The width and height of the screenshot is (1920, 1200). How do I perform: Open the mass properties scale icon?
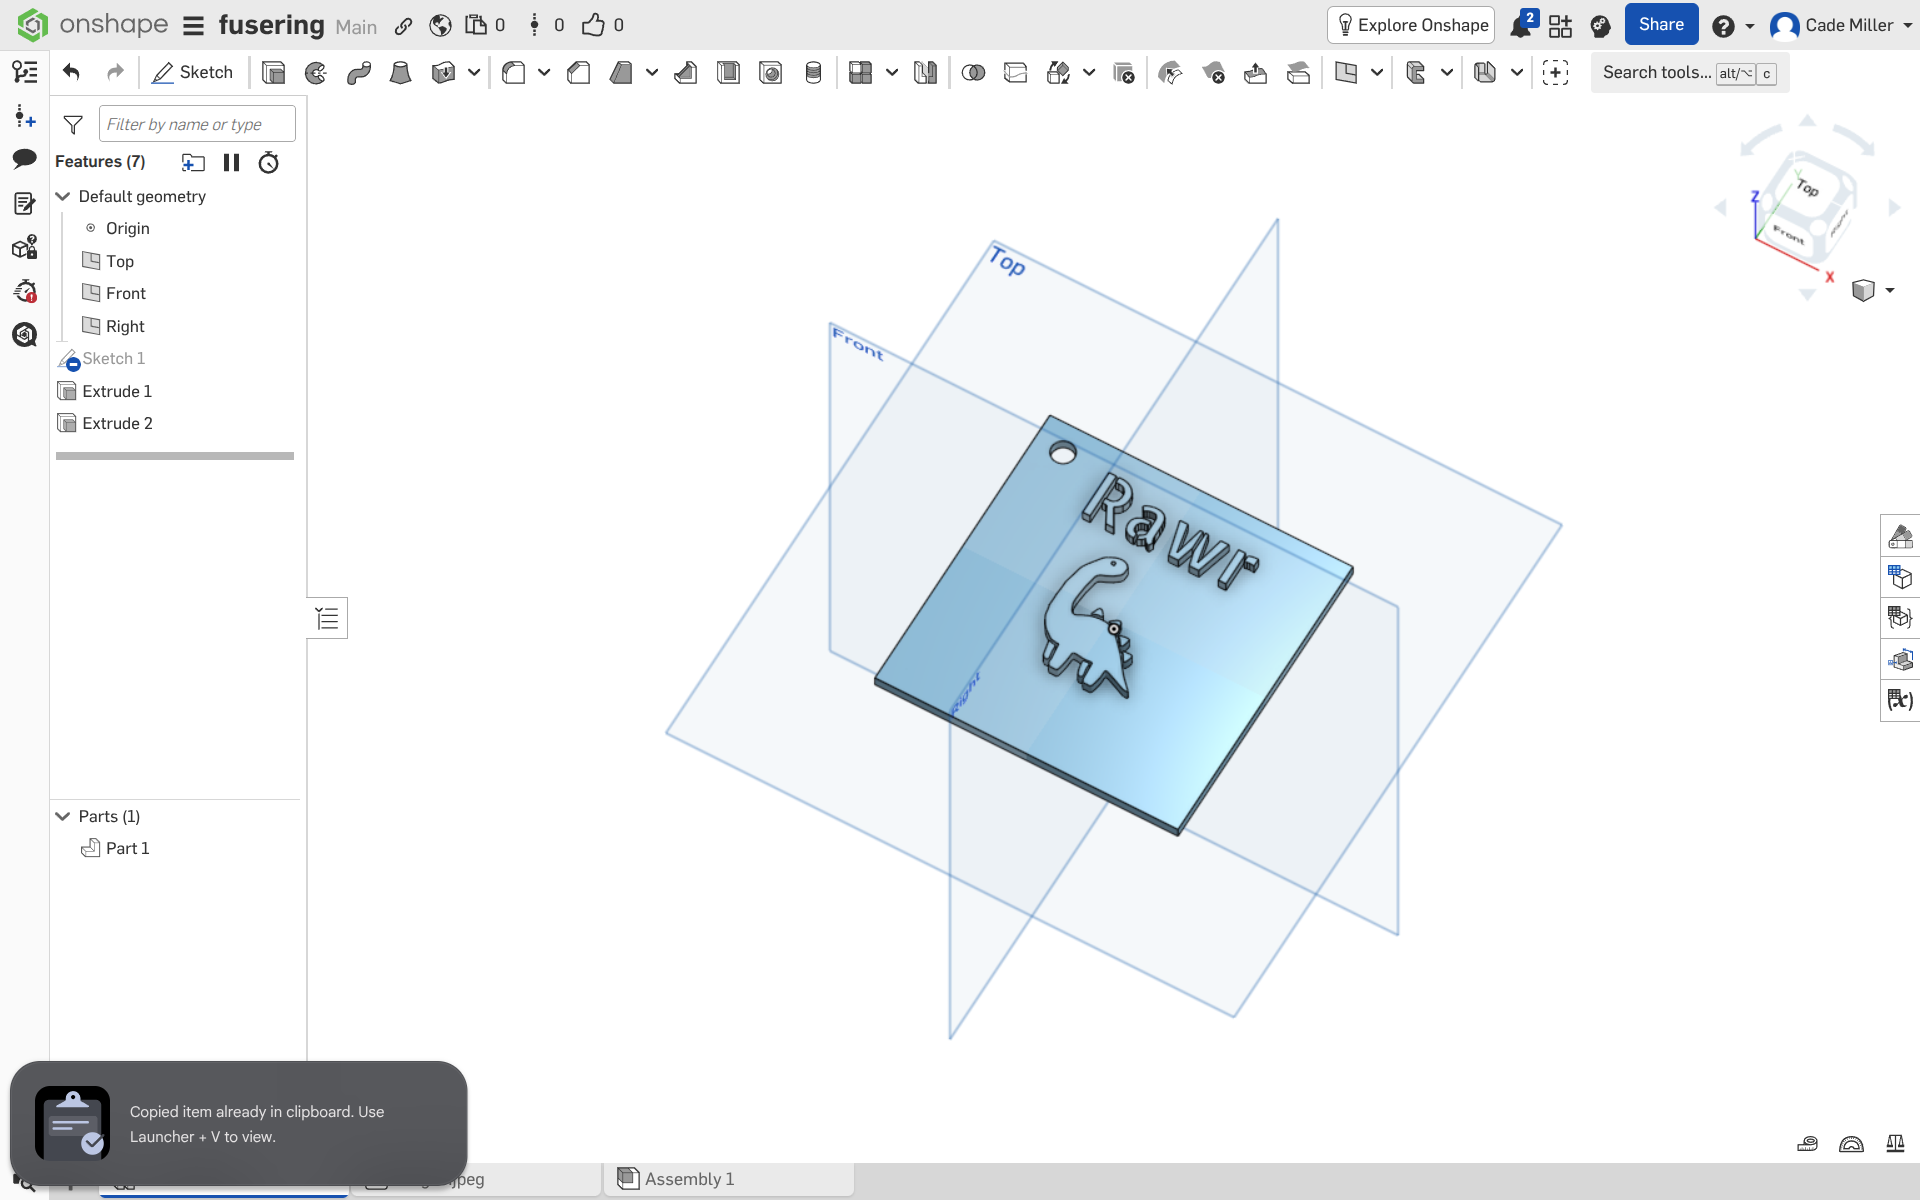[x=1895, y=1144]
